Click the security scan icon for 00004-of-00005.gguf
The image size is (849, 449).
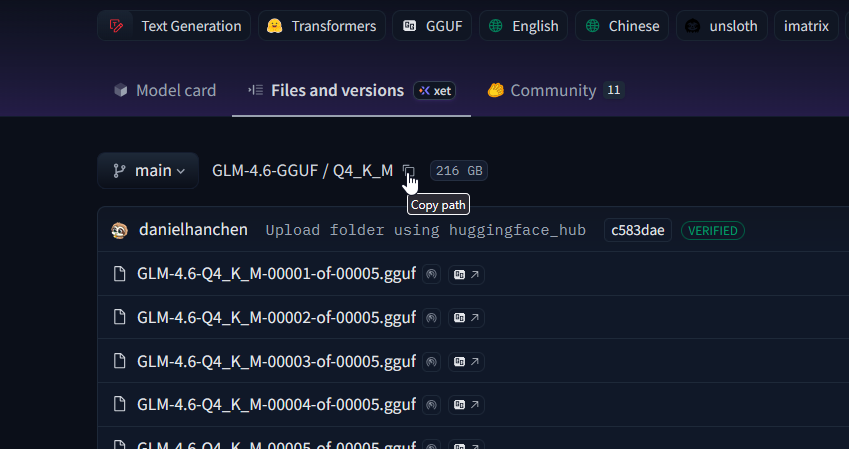coord(431,405)
